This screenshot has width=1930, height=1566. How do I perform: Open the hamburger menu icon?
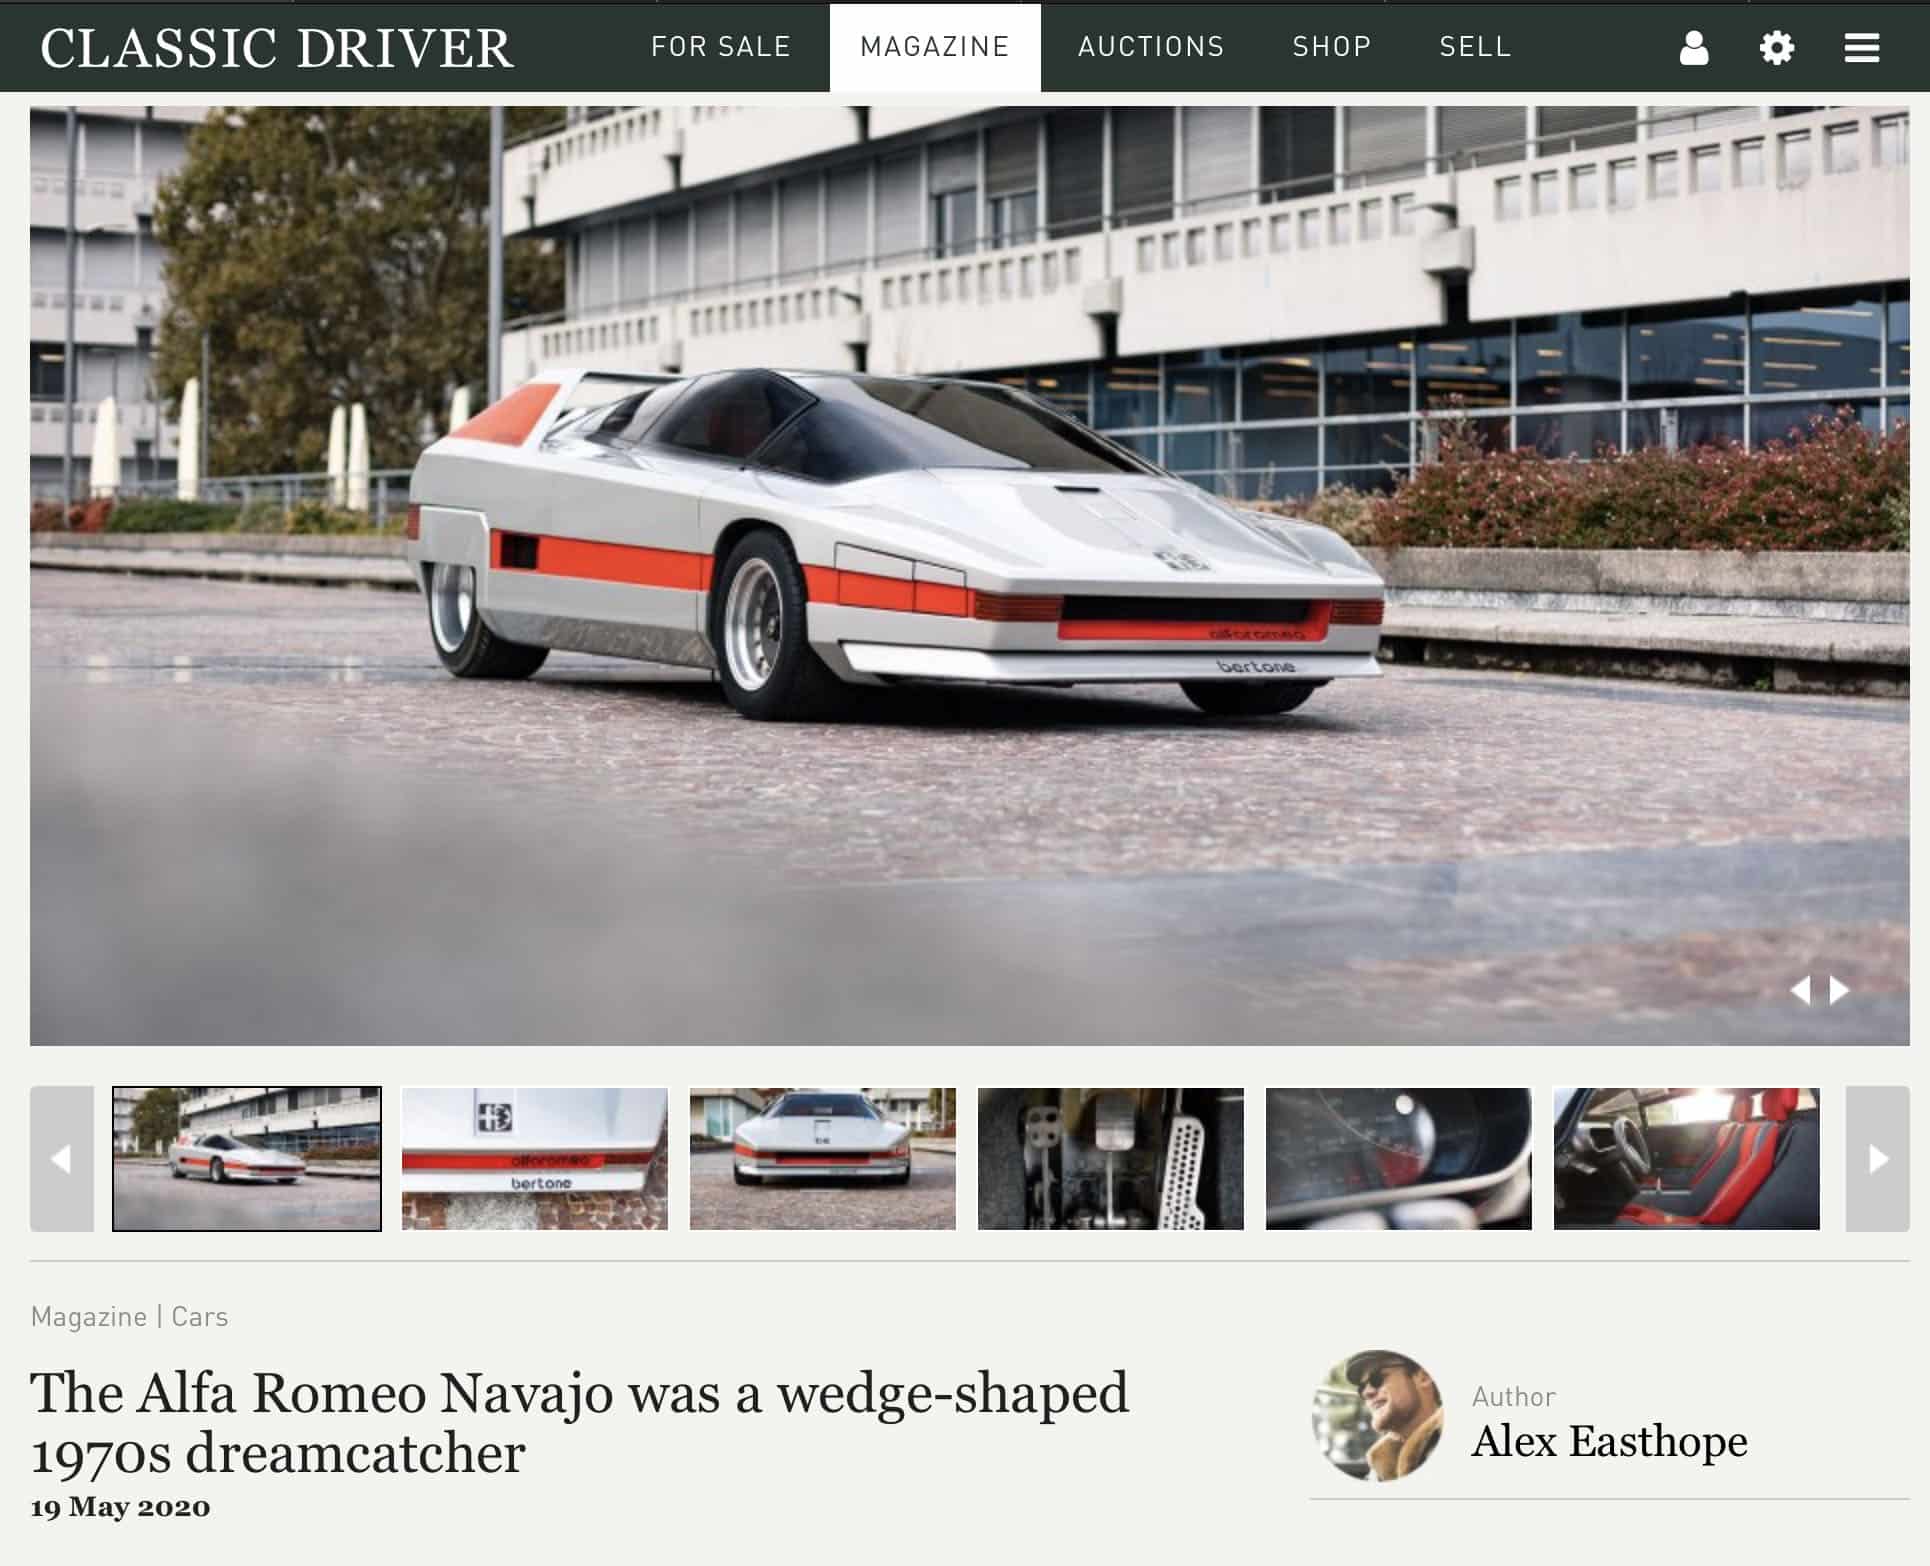1861,47
